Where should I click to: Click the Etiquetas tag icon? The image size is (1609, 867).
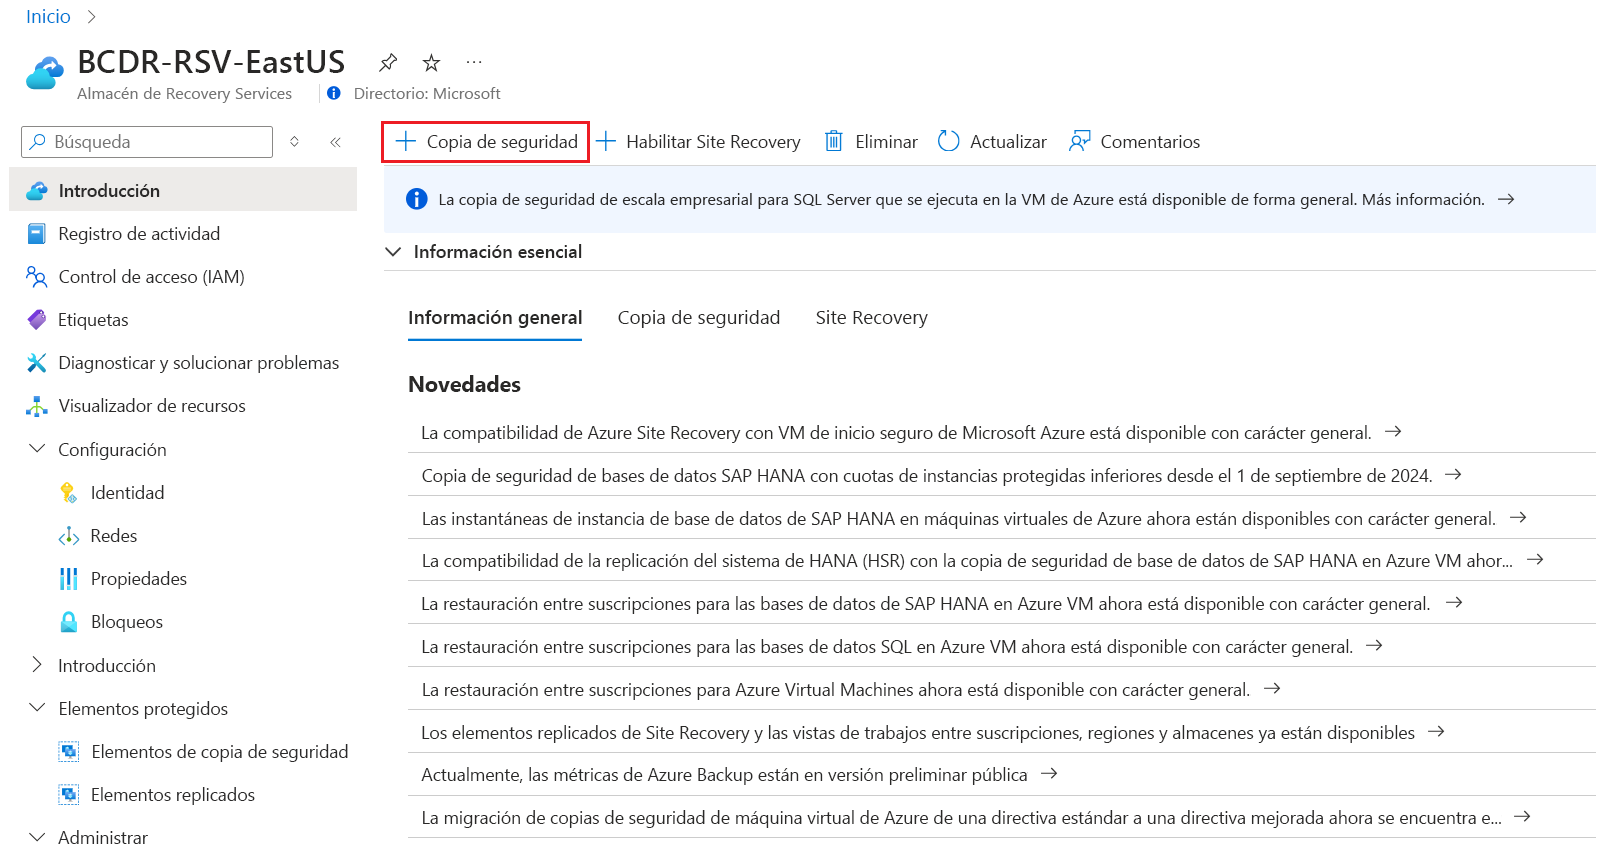click(36, 320)
